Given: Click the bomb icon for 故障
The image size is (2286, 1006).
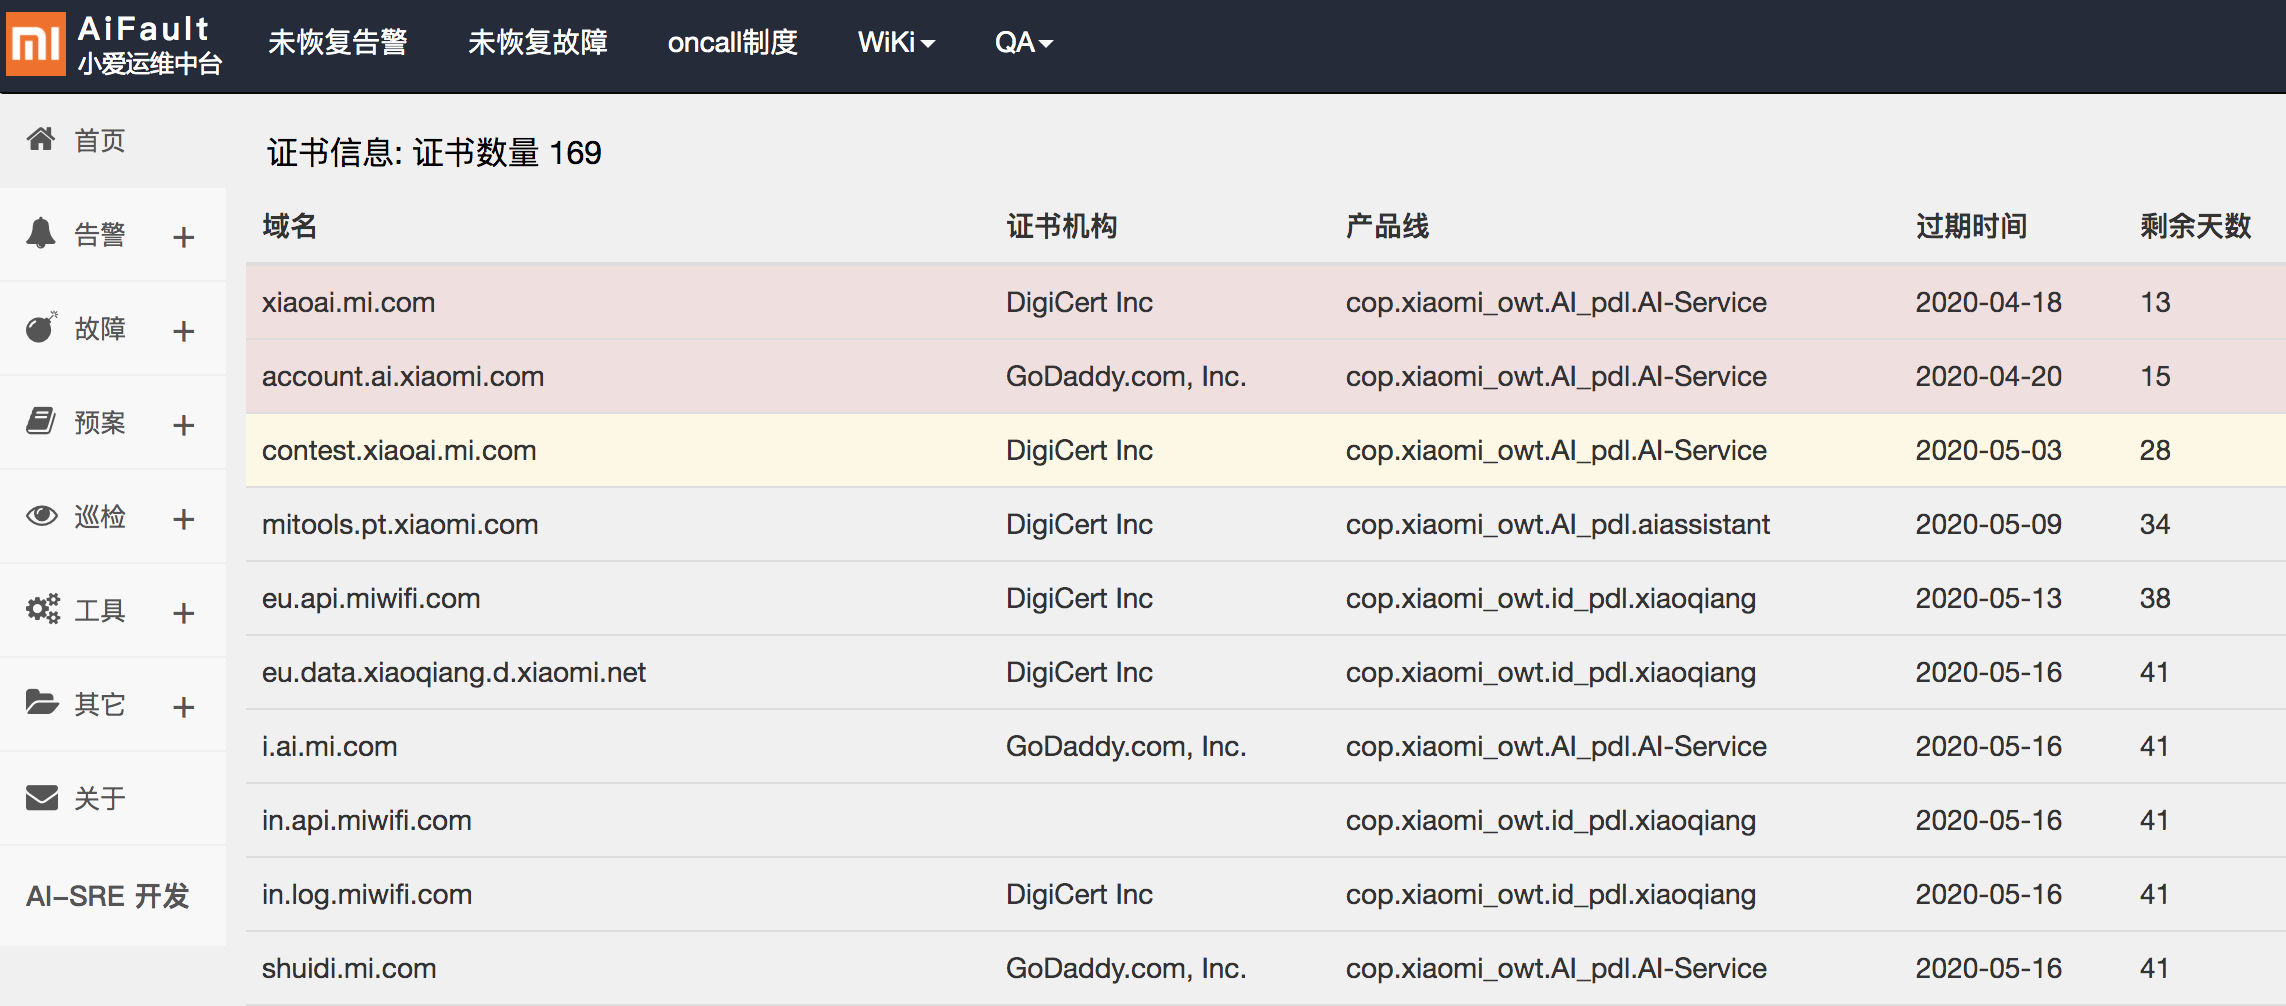Looking at the screenshot, I should pos(41,327).
